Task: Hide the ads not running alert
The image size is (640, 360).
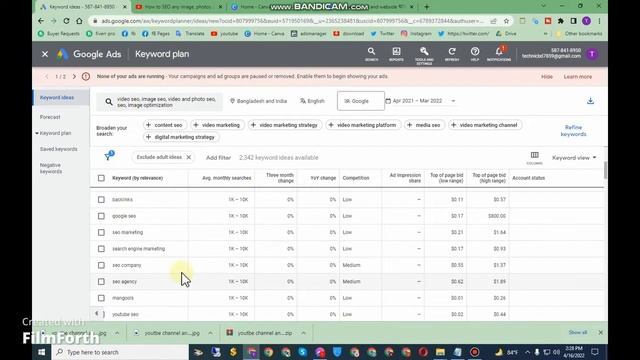Action: (547, 77)
